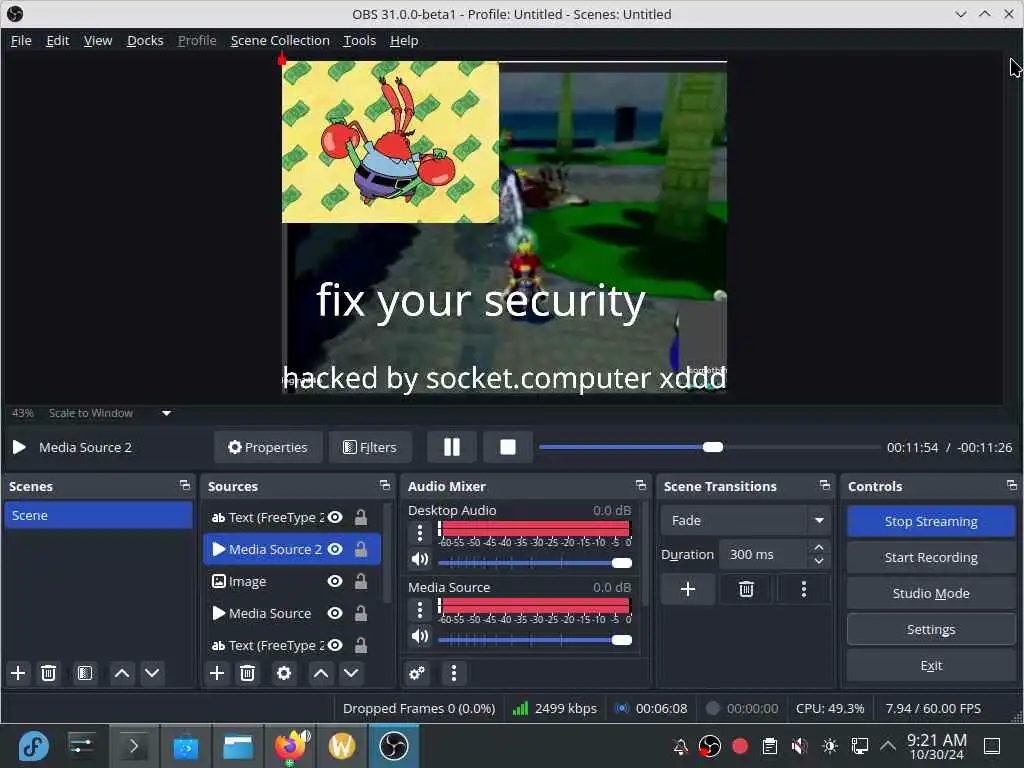Open OBS Settings button
The height and width of the screenshot is (768, 1024).
[x=931, y=629]
